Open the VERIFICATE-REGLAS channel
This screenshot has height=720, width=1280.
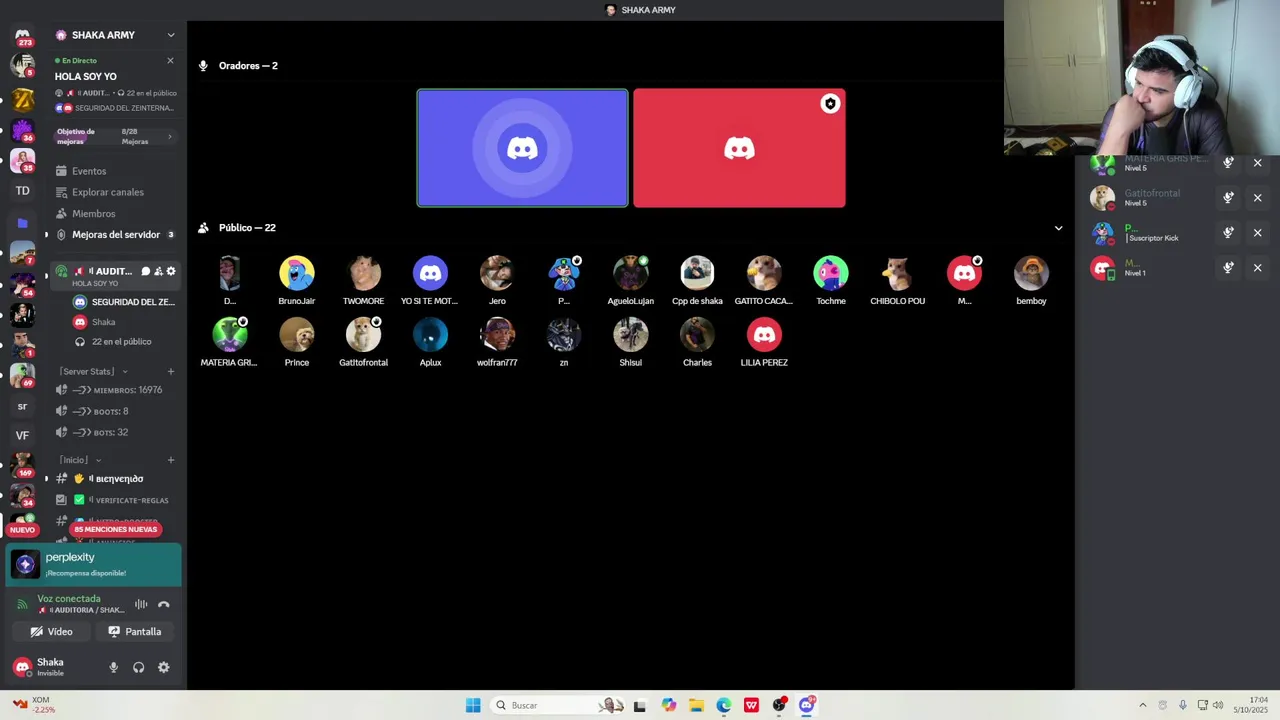coord(115,500)
